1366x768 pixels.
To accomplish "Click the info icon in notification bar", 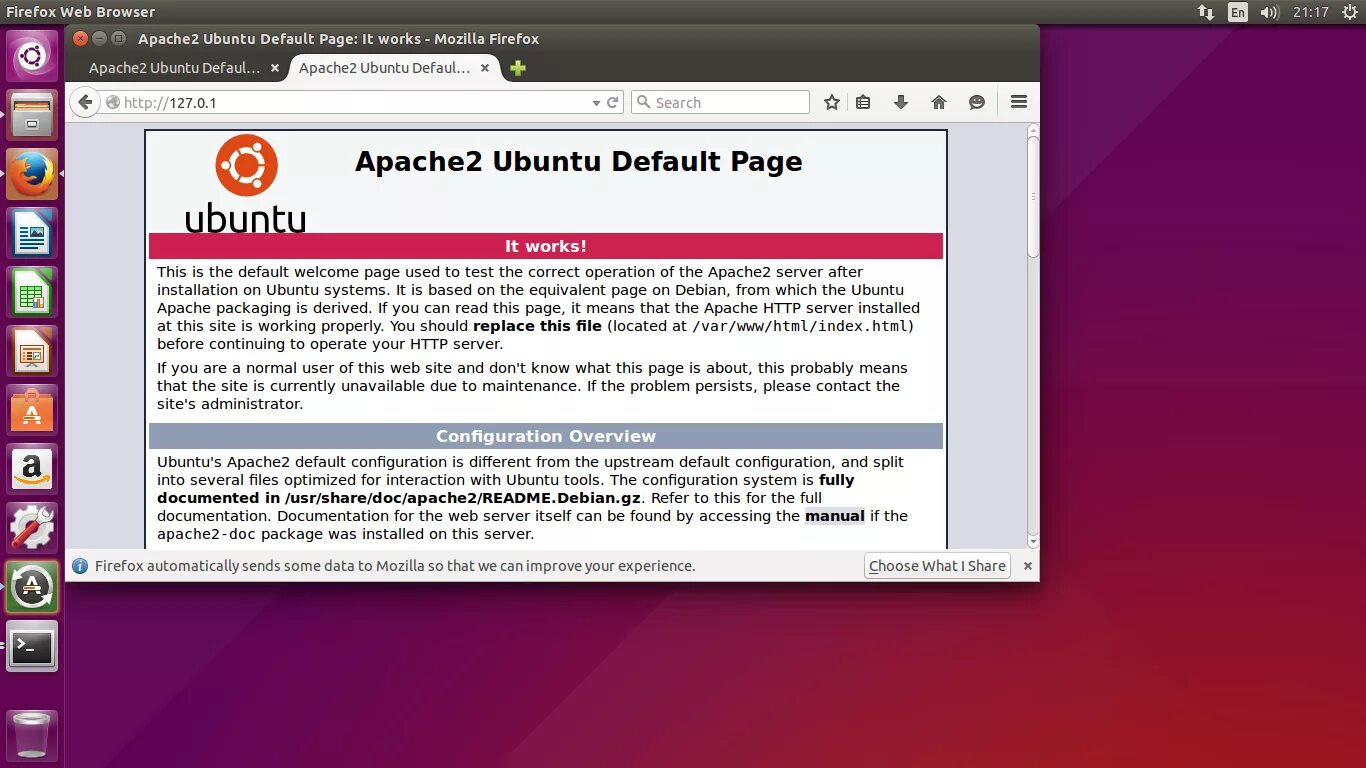I will click(x=80, y=566).
